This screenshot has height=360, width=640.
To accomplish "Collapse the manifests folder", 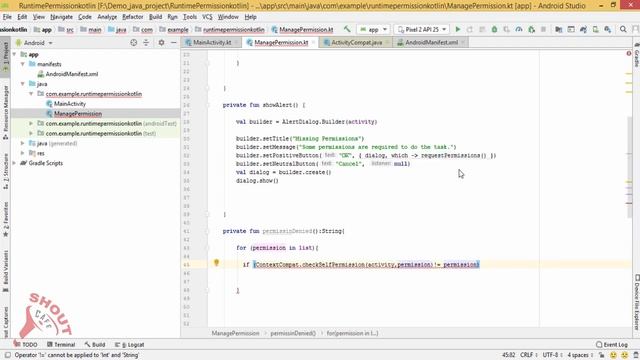I will 23,64.
